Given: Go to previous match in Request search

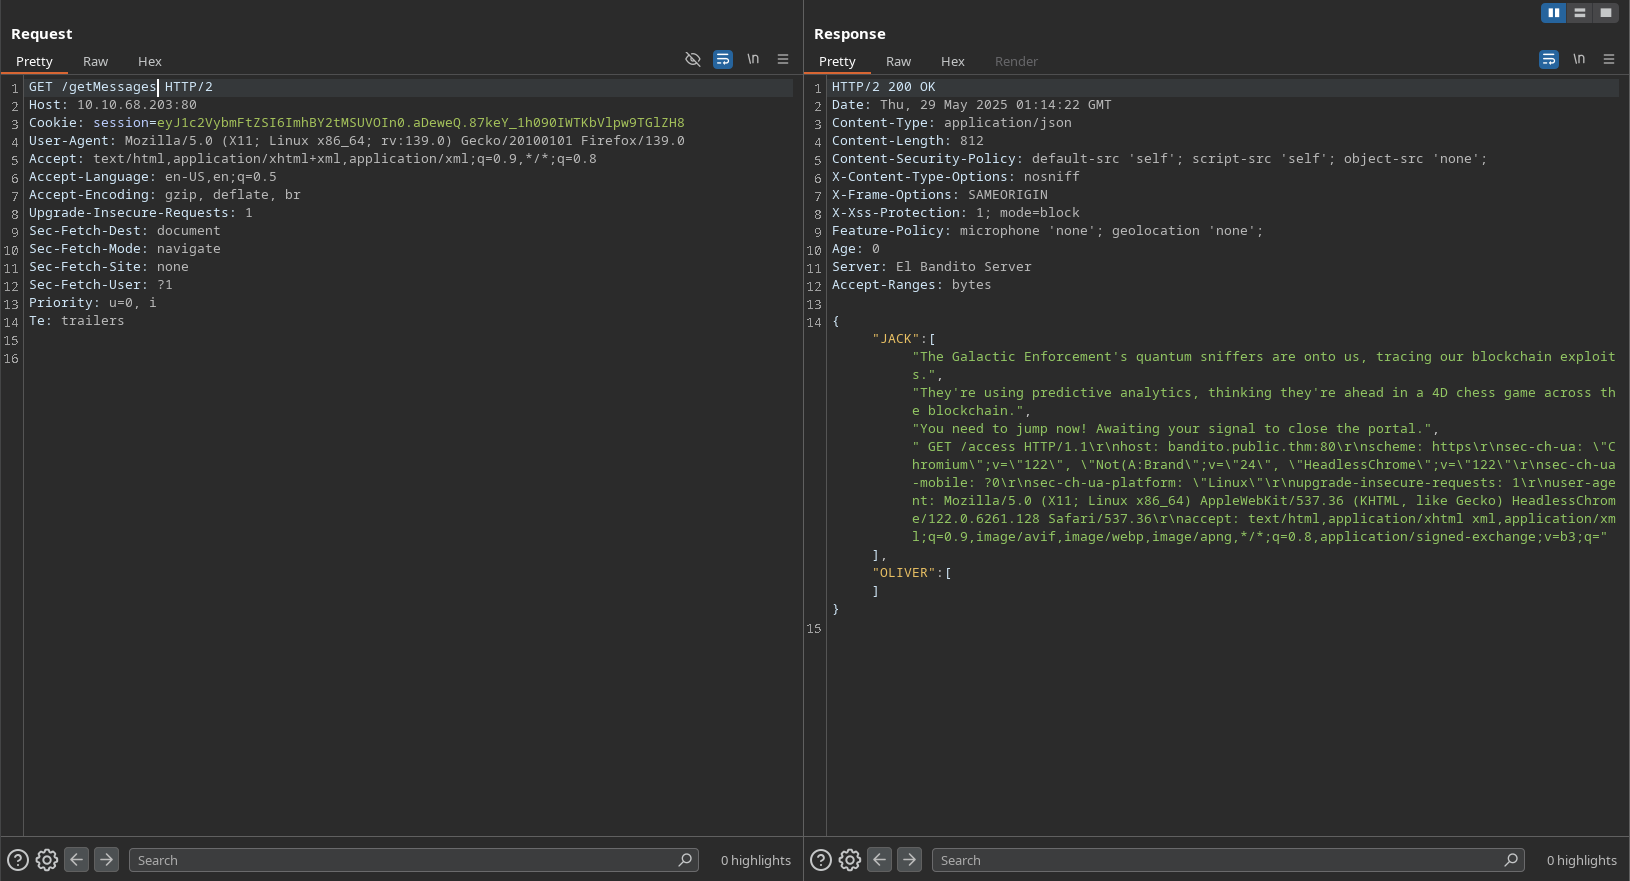Looking at the screenshot, I should (77, 860).
